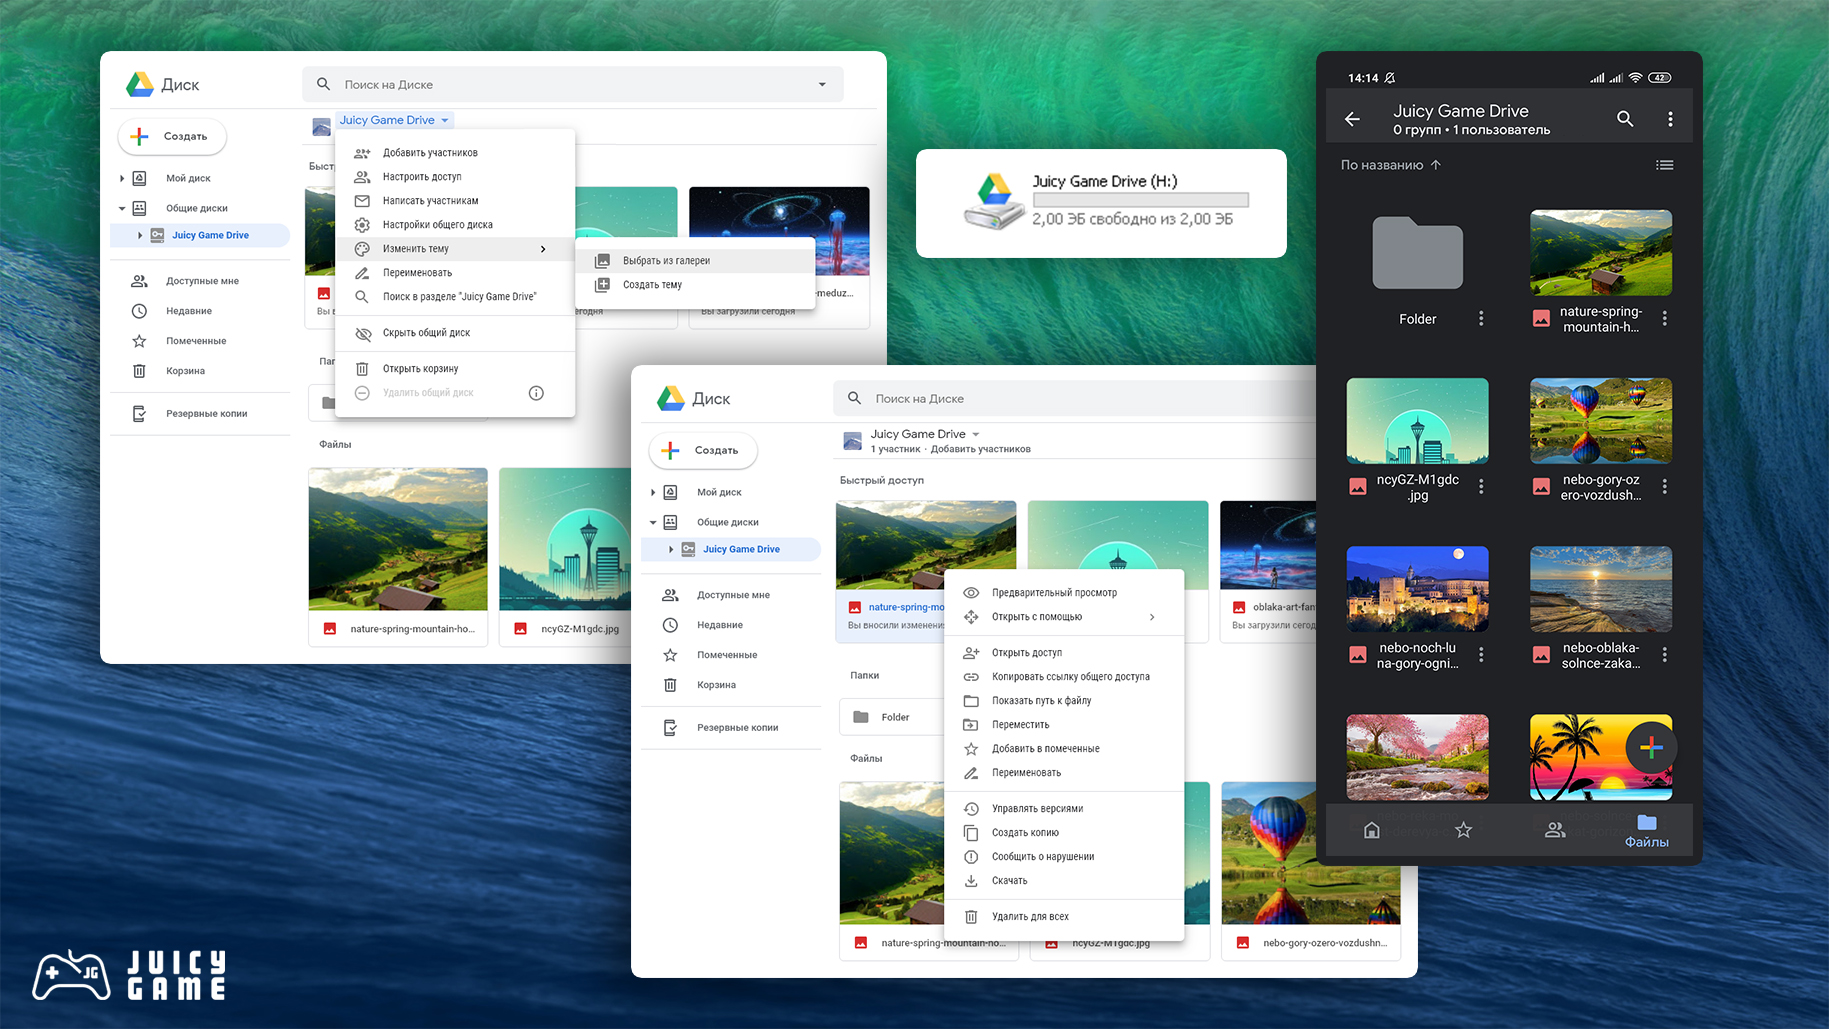Tap the Home icon in mobile bottom bar
Viewport: 1829px width, 1029px height.
(x=1372, y=830)
